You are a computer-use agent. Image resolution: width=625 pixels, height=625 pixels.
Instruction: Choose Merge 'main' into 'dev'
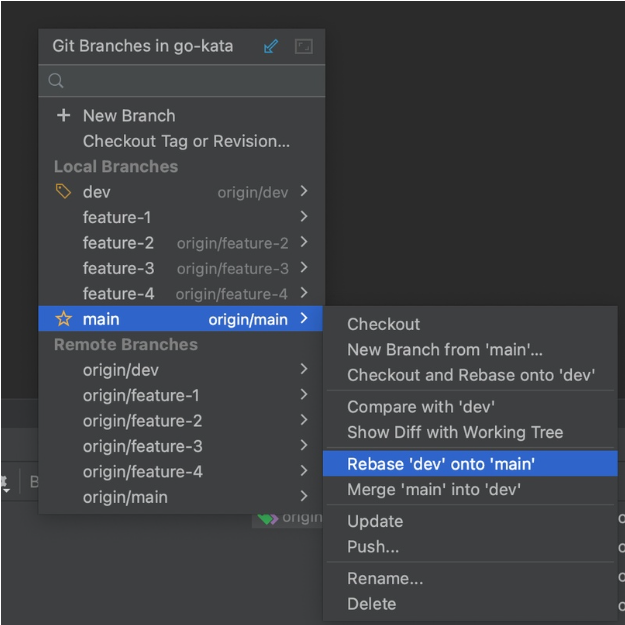pos(433,490)
